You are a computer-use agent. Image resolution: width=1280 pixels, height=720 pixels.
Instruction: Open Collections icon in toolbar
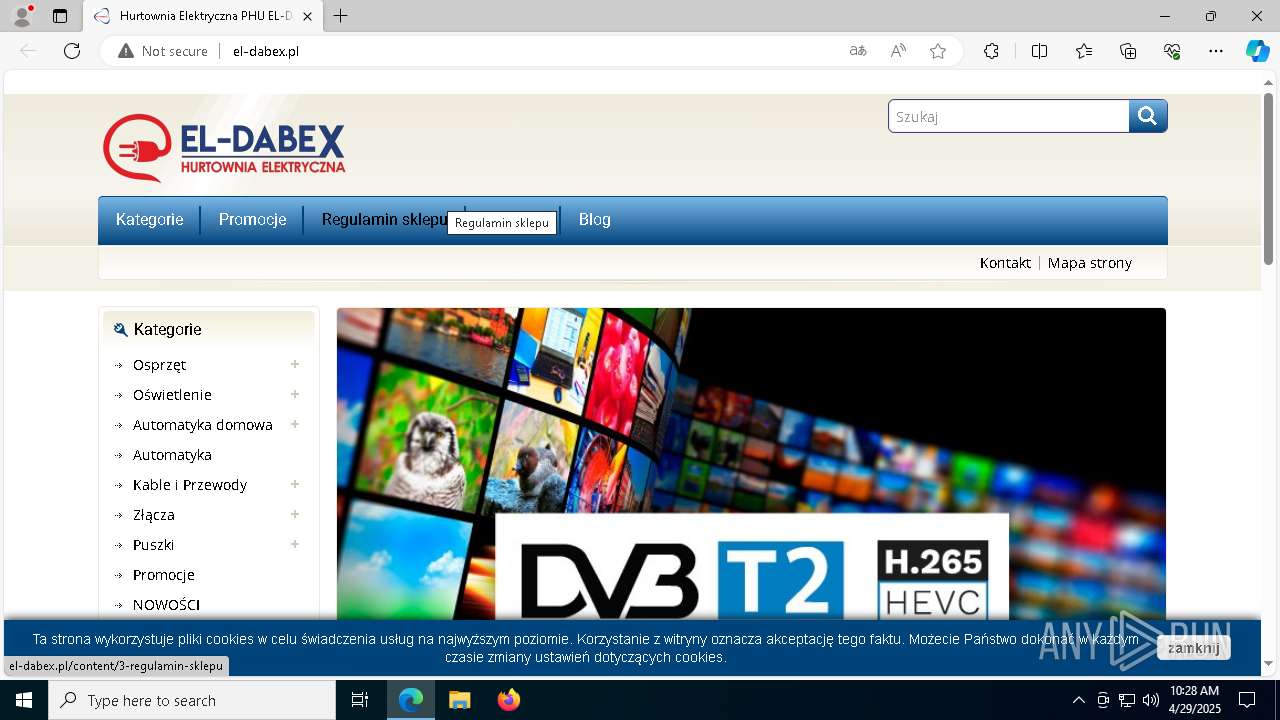pyautogui.click(x=1128, y=51)
